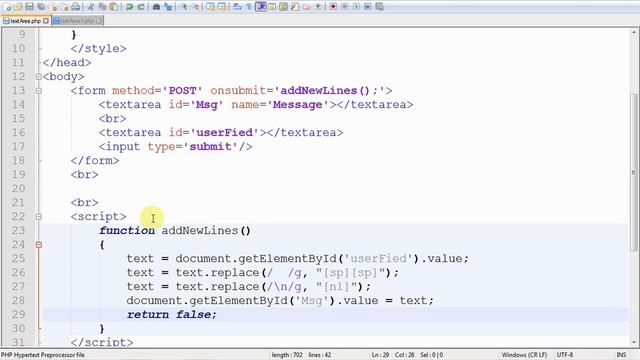Click 'lines : 42' in status bar
The height and width of the screenshot is (360, 640).
pos(320,355)
